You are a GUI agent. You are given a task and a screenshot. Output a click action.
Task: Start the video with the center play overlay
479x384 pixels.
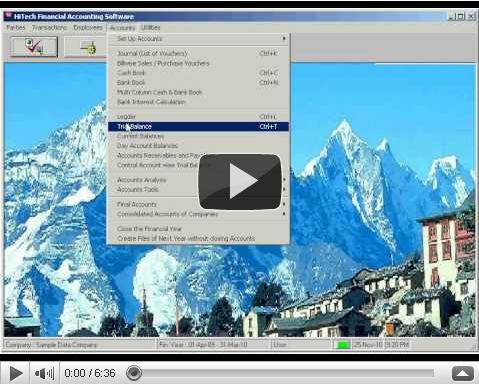240,182
